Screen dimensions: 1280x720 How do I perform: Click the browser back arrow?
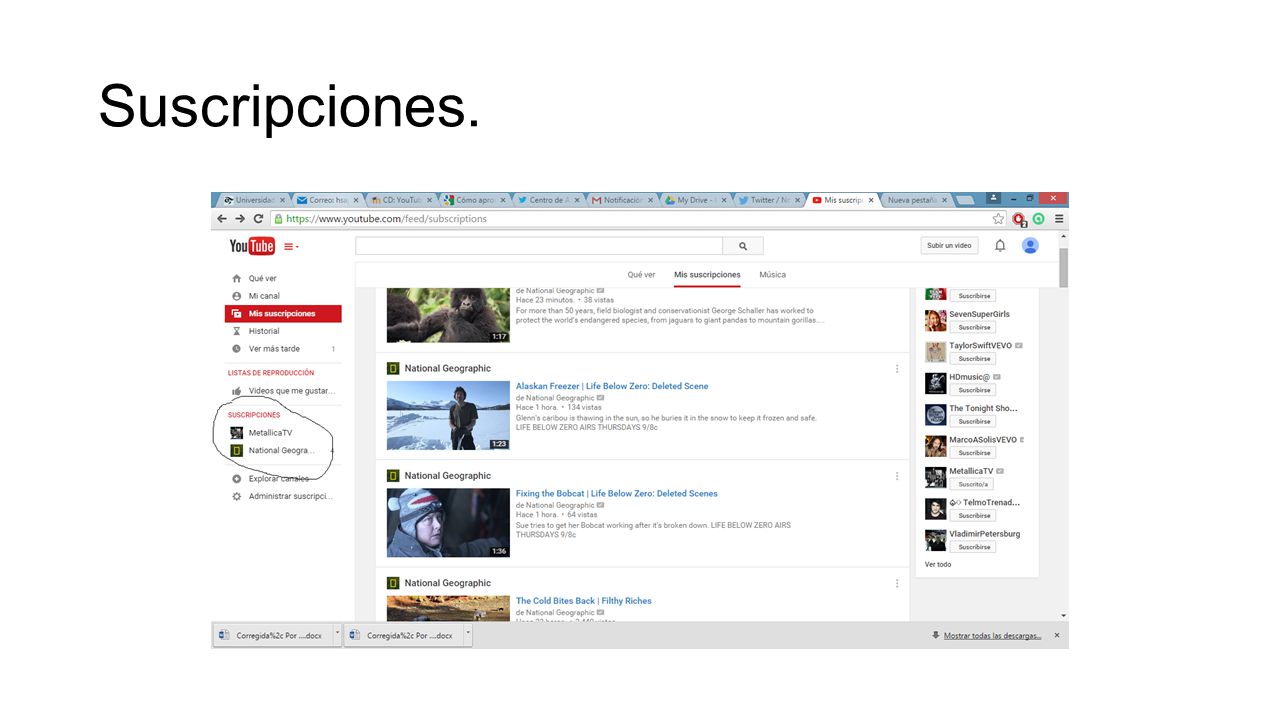pos(222,219)
